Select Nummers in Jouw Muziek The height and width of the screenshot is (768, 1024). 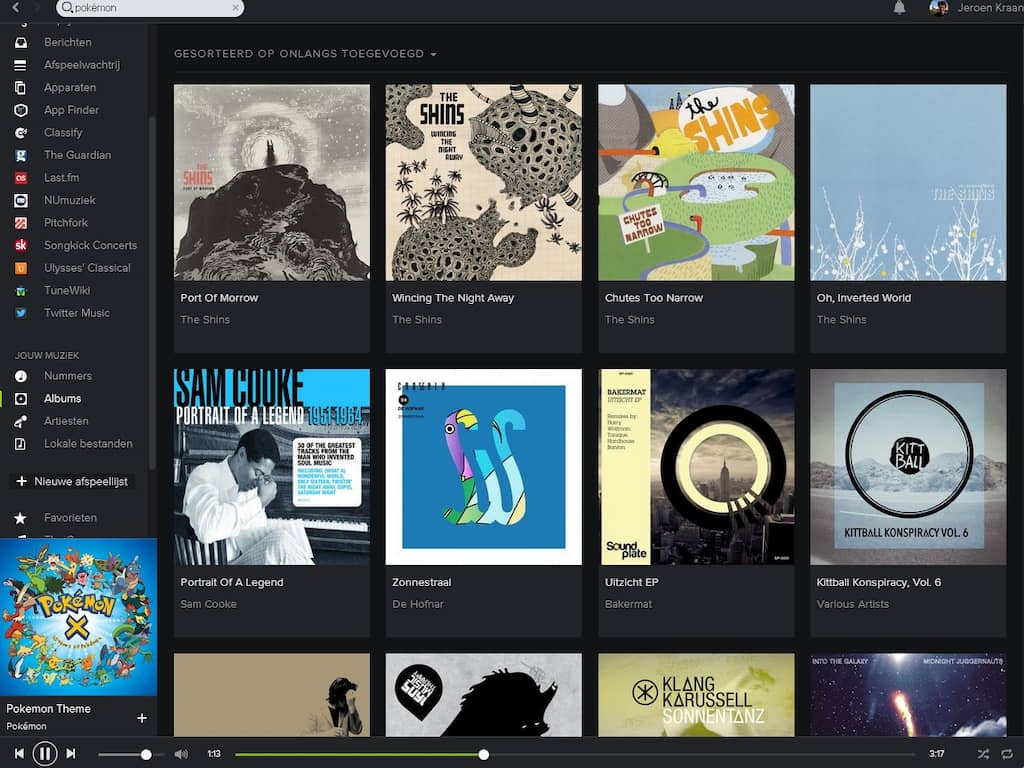pos(67,376)
